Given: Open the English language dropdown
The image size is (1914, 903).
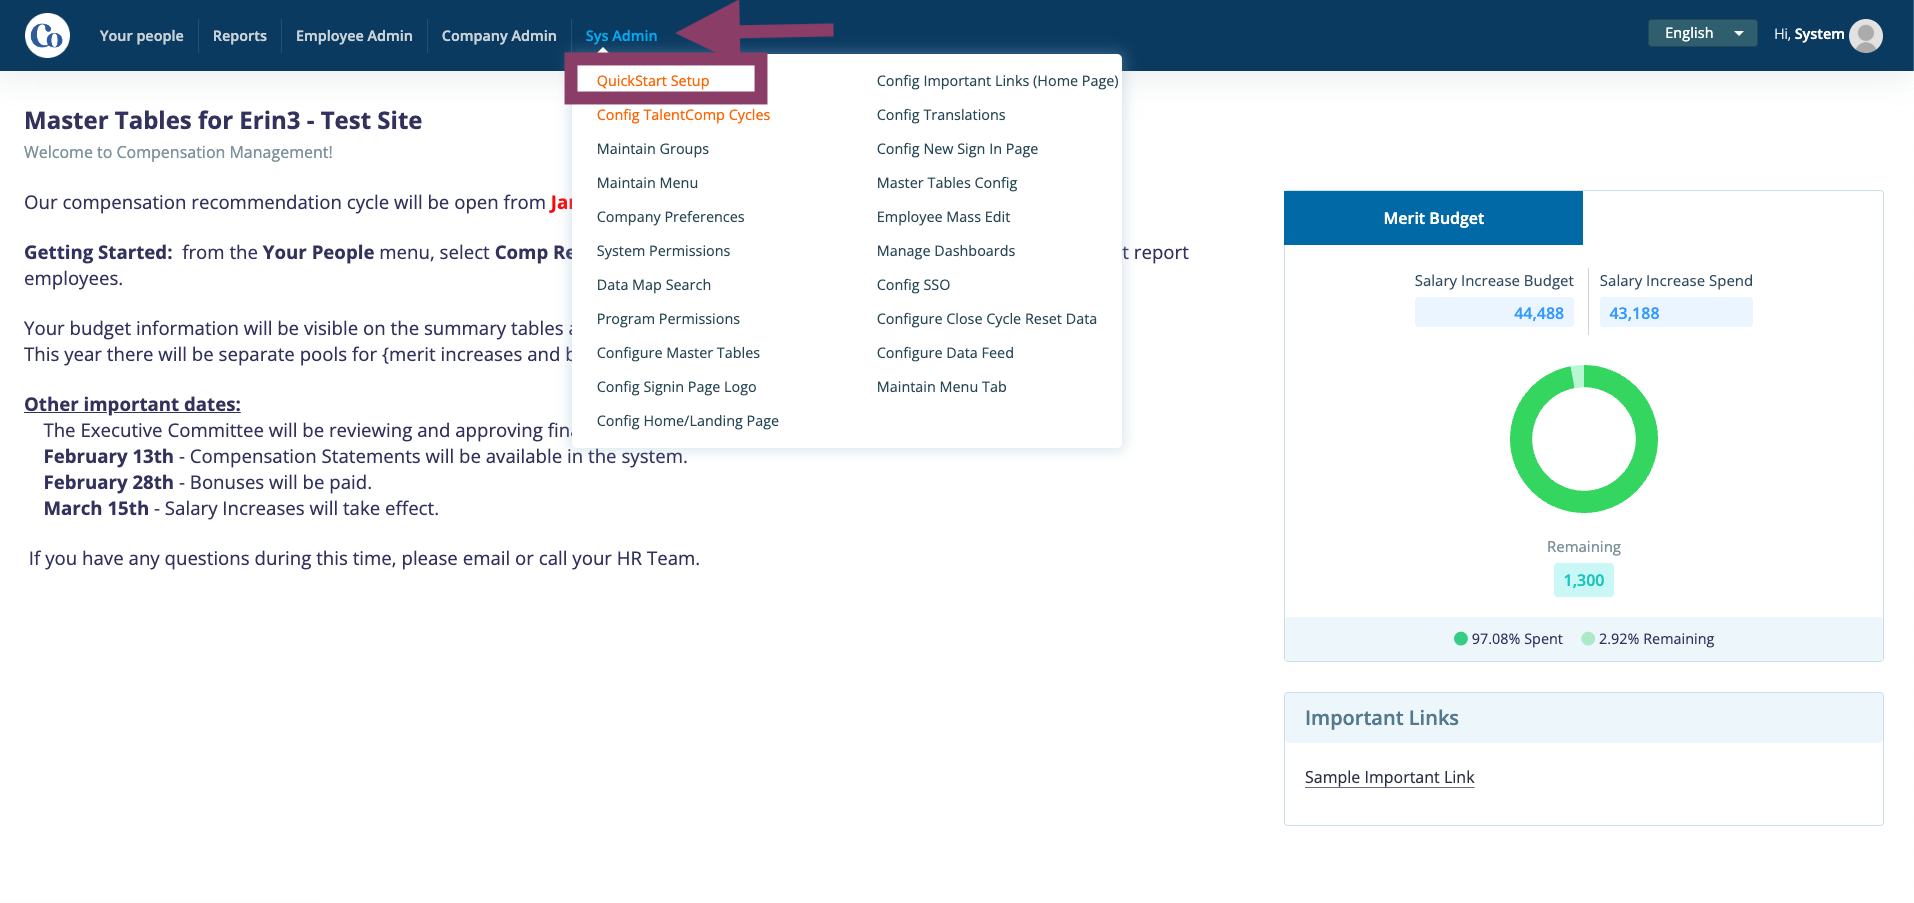Looking at the screenshot, I should [1702, 33].
